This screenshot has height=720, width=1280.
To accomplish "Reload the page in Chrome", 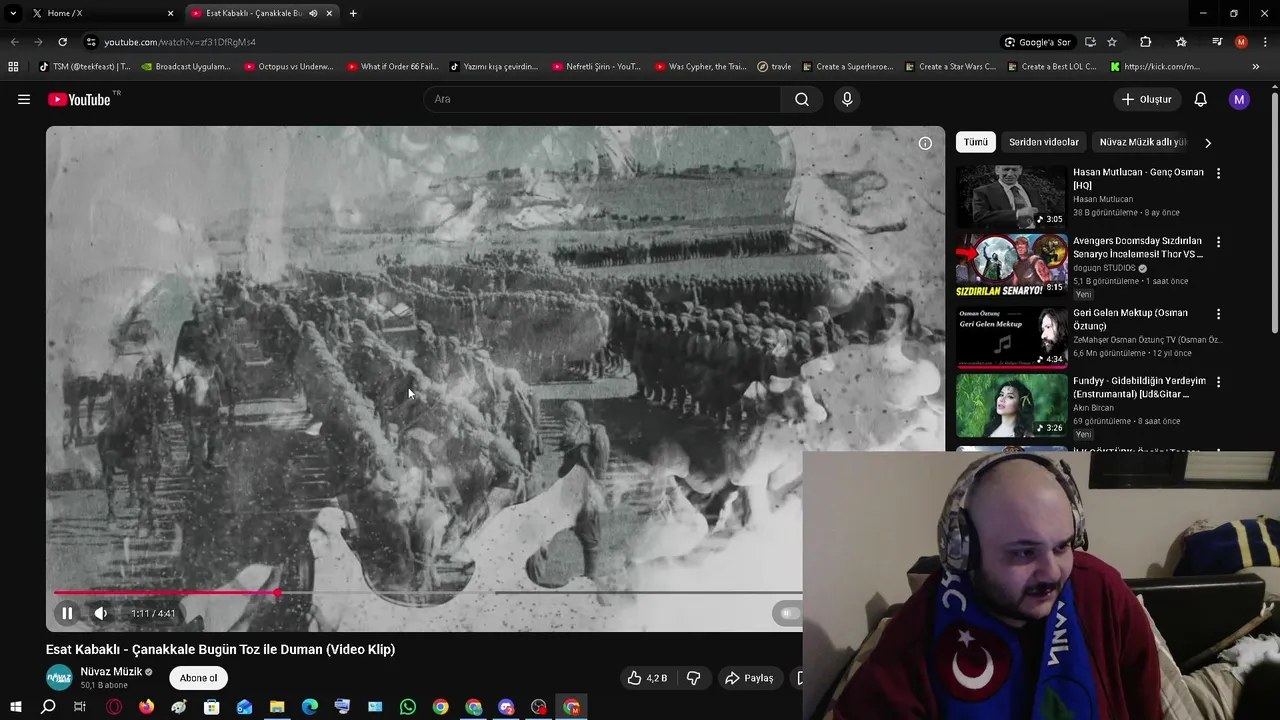I will click(x=62, y=42).
